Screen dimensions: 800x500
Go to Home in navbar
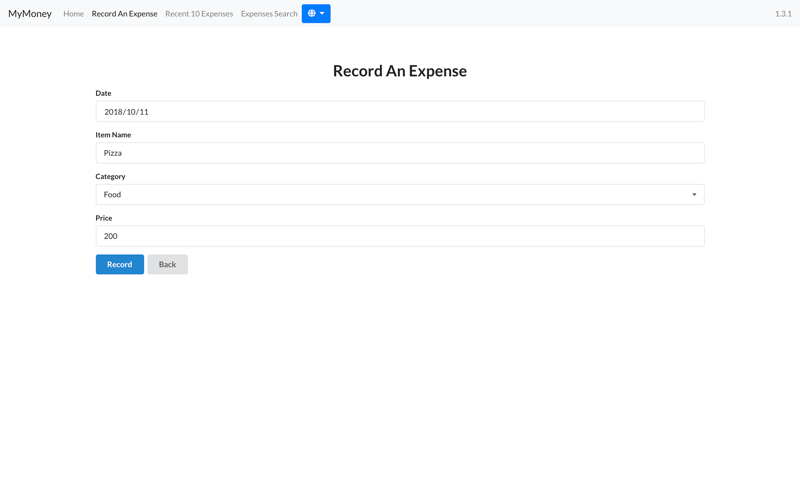73,14
